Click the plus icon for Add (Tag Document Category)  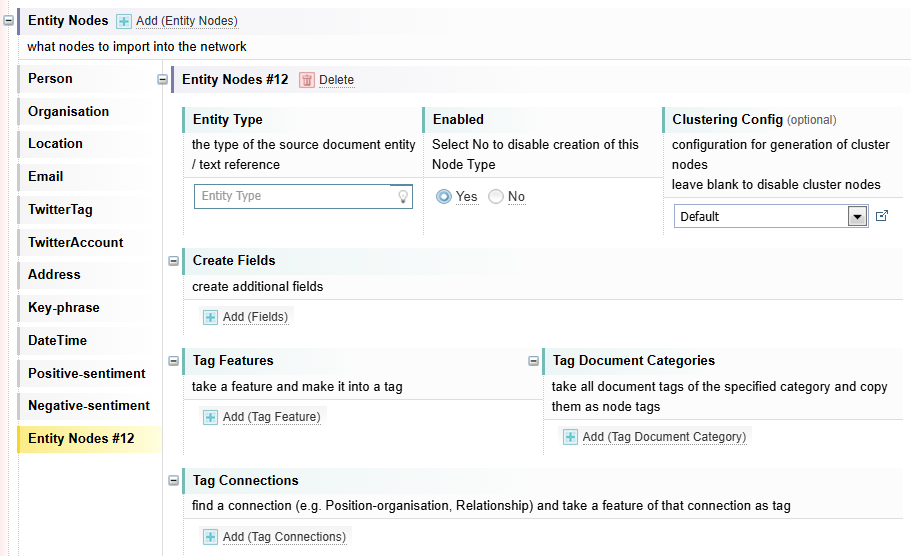[570, 437]
